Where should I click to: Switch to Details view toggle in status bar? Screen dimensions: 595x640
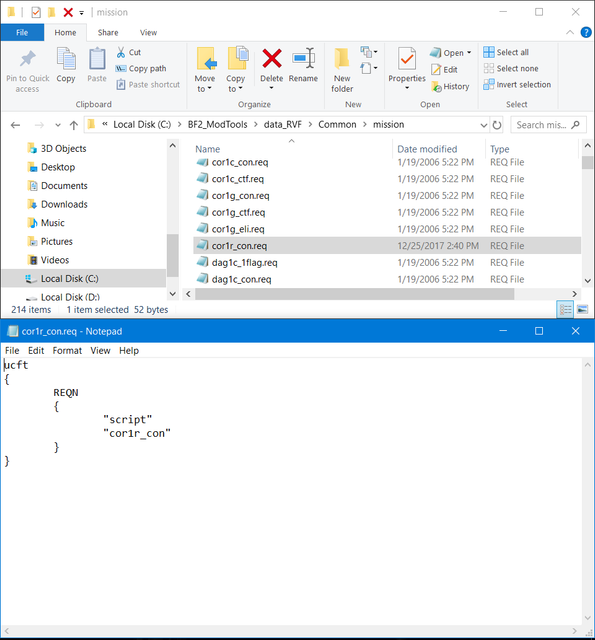click(x=565, y=310)
